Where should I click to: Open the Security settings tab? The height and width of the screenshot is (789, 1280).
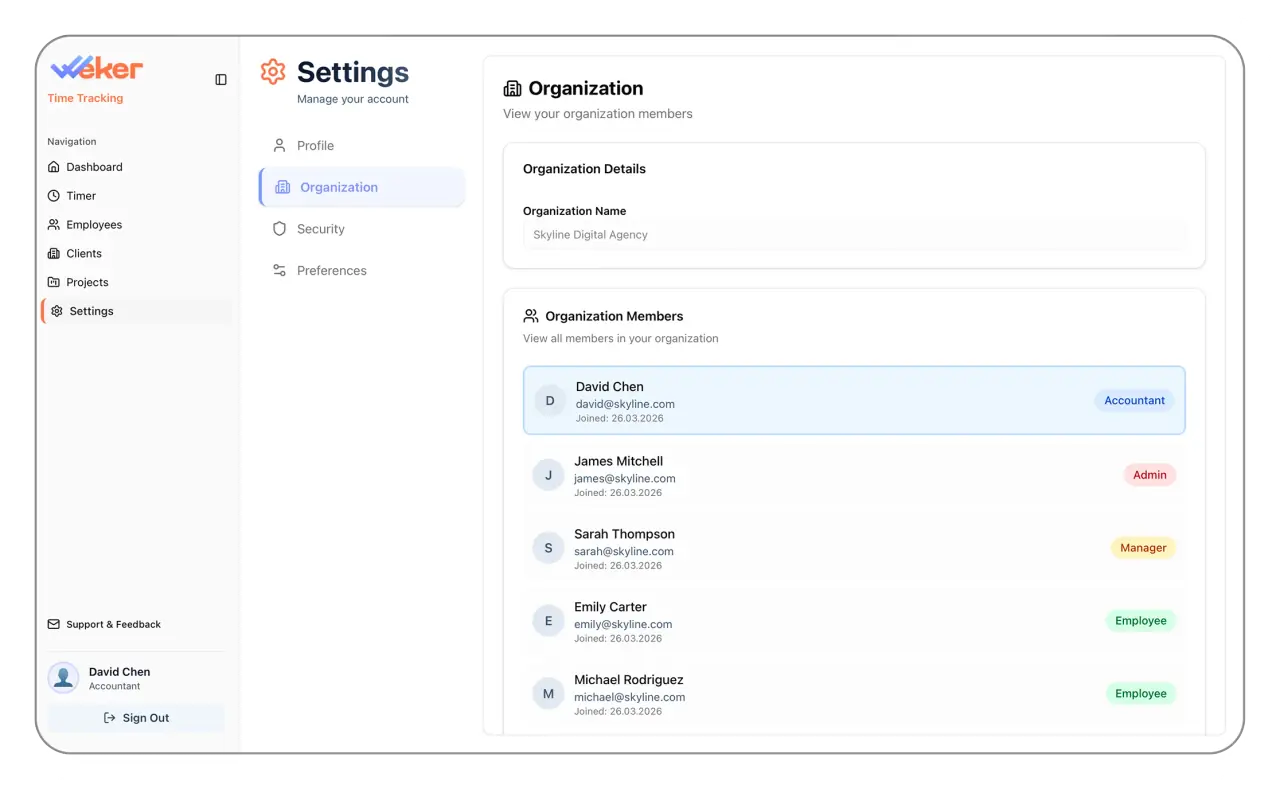(320, 229)
